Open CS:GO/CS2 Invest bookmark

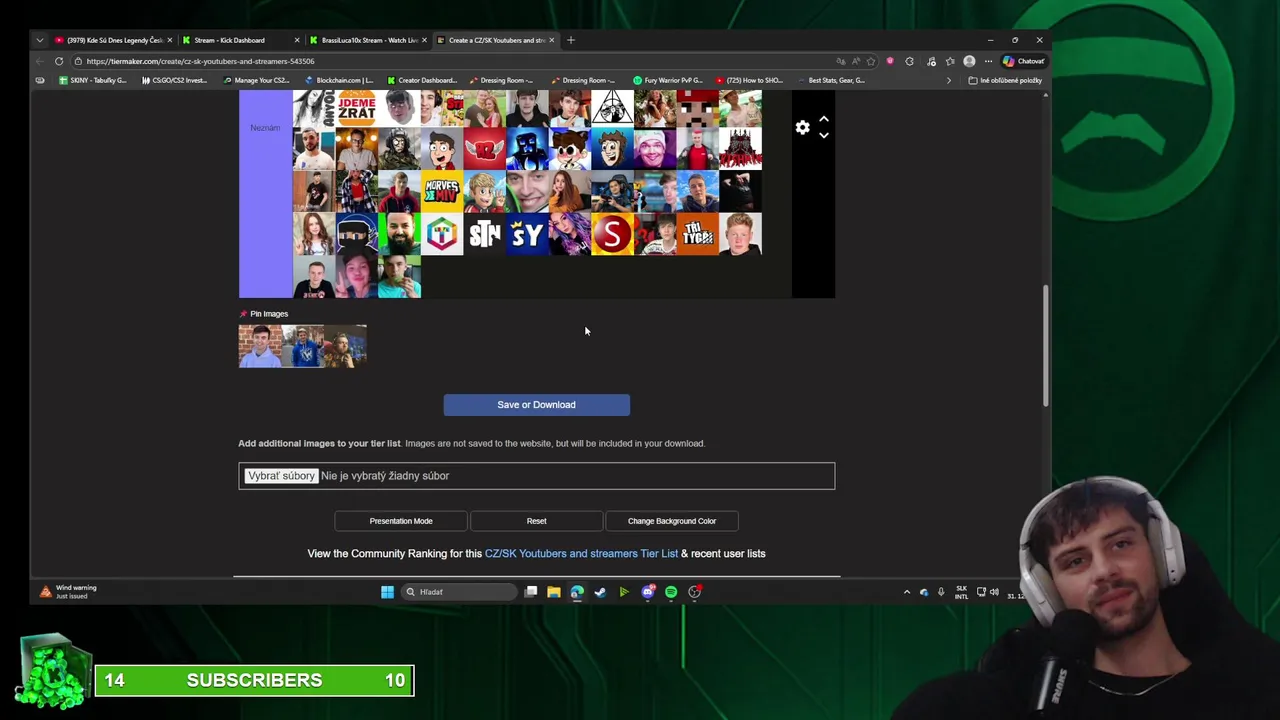click(174, 80)
